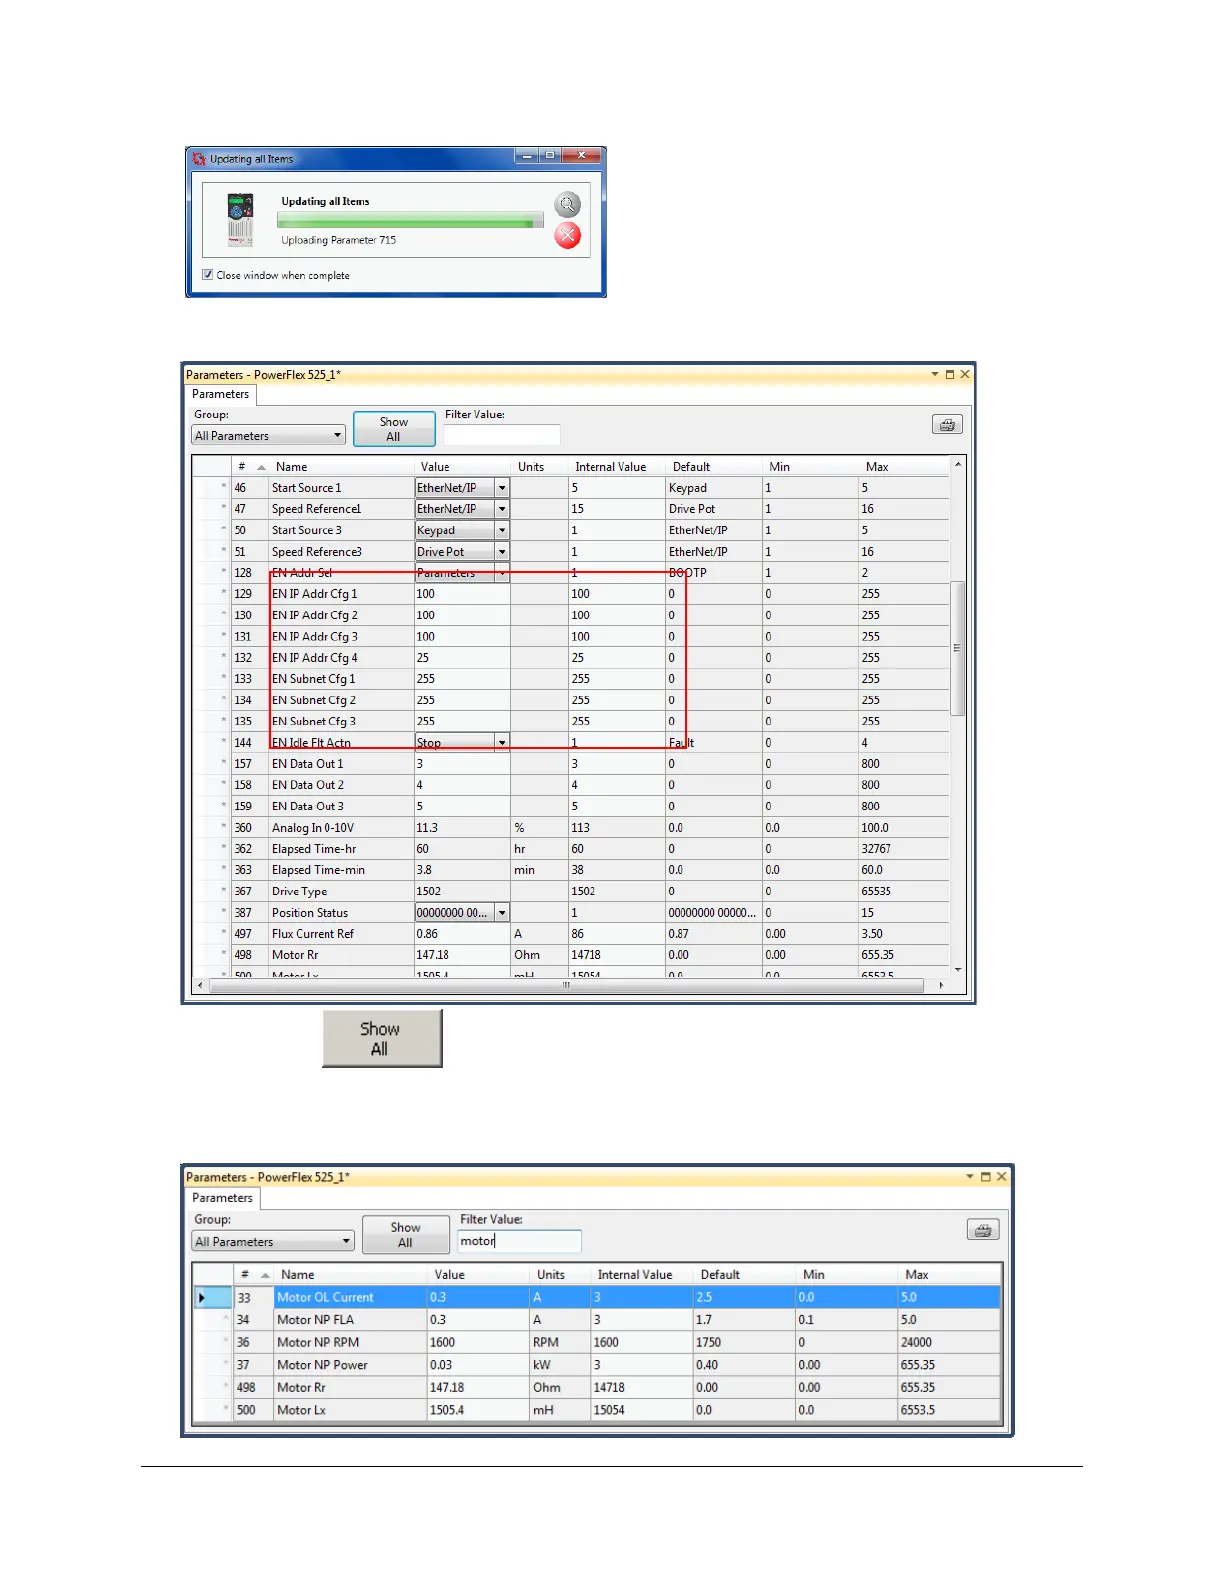This screenshot has height=1584, width=1224.
Task: Close the lower Parameters panel
Action: 1001,1177
